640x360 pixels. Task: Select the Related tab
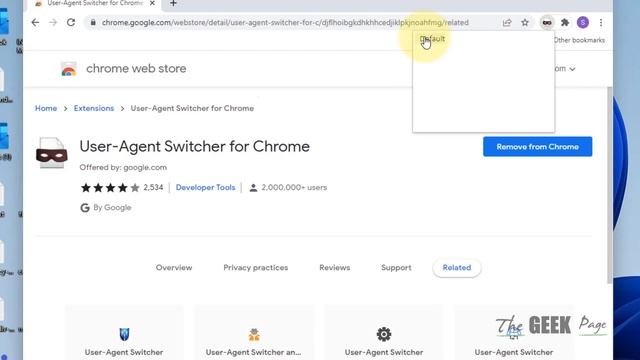[x=457, y=268]
